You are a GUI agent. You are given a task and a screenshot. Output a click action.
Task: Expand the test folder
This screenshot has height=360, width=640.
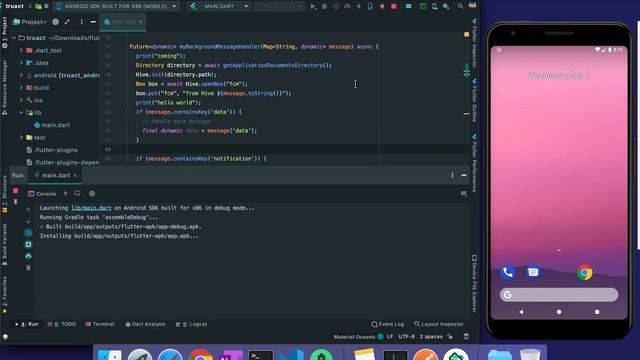coord(21,138)
